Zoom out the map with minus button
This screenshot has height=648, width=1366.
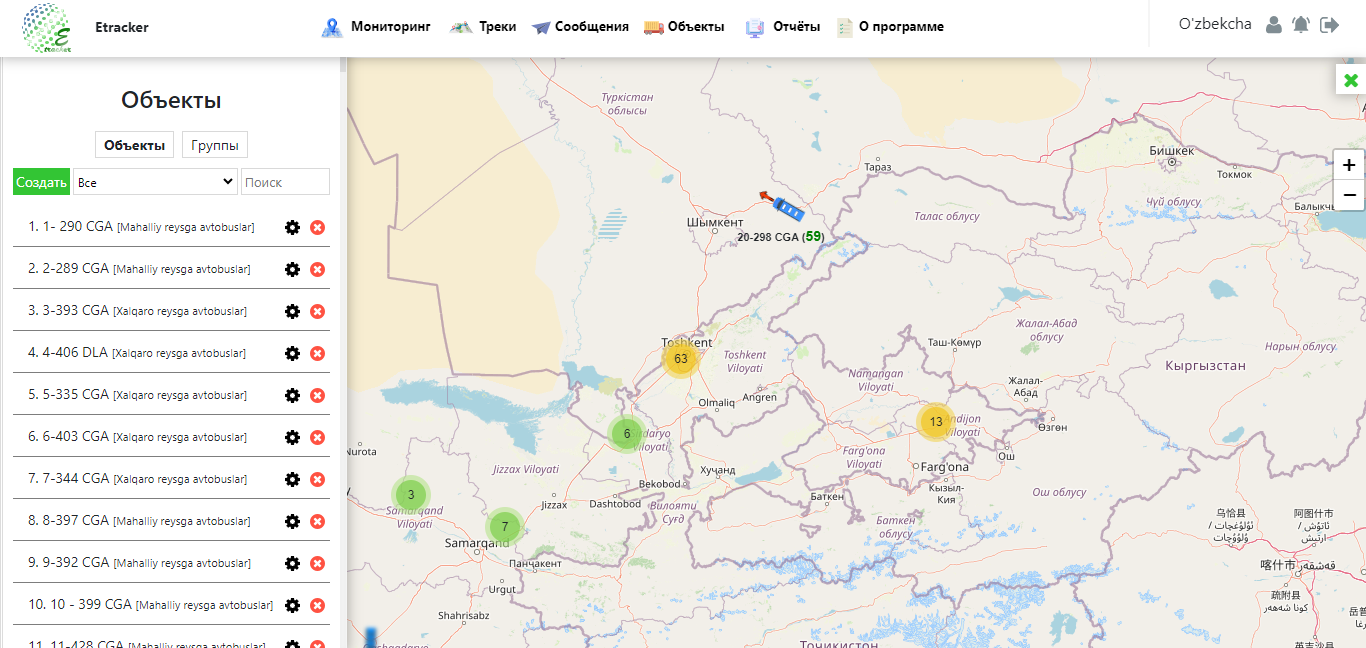pos(1349,194)
